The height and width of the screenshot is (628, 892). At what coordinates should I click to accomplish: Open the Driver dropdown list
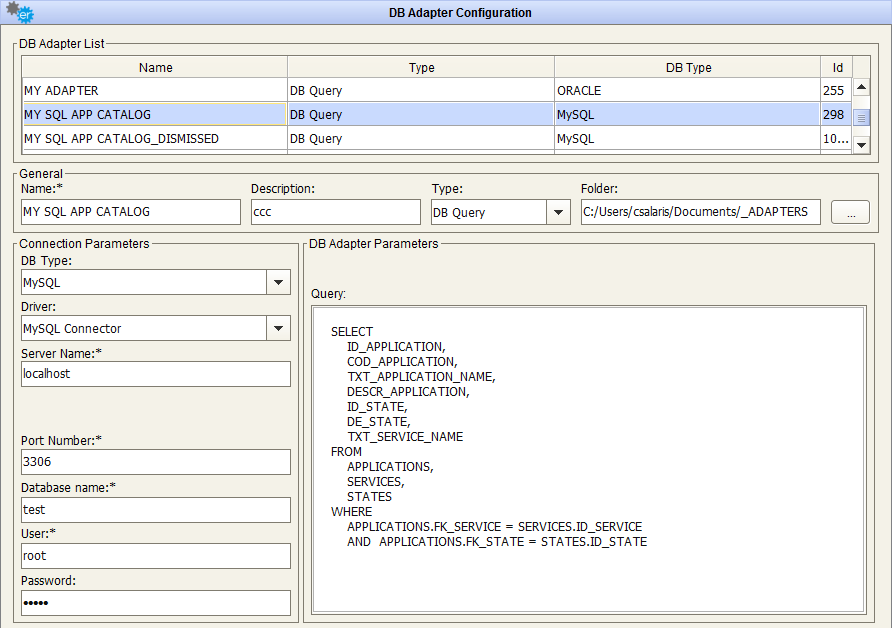[x=278, y=329]
